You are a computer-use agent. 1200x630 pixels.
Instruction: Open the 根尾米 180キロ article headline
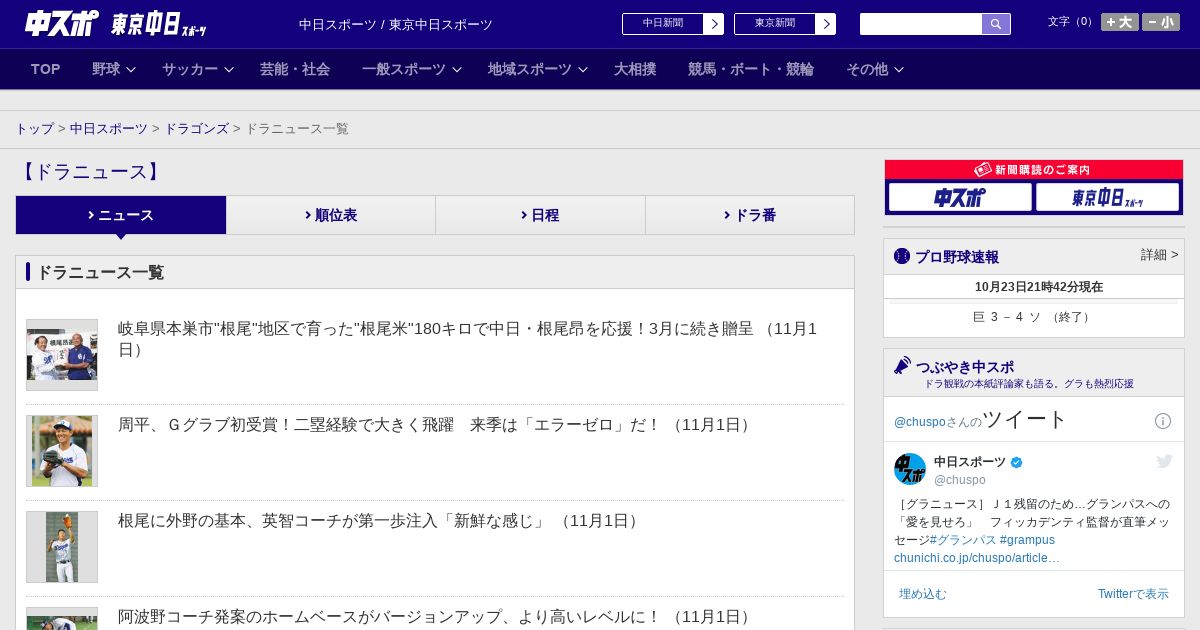click(468, 339)
